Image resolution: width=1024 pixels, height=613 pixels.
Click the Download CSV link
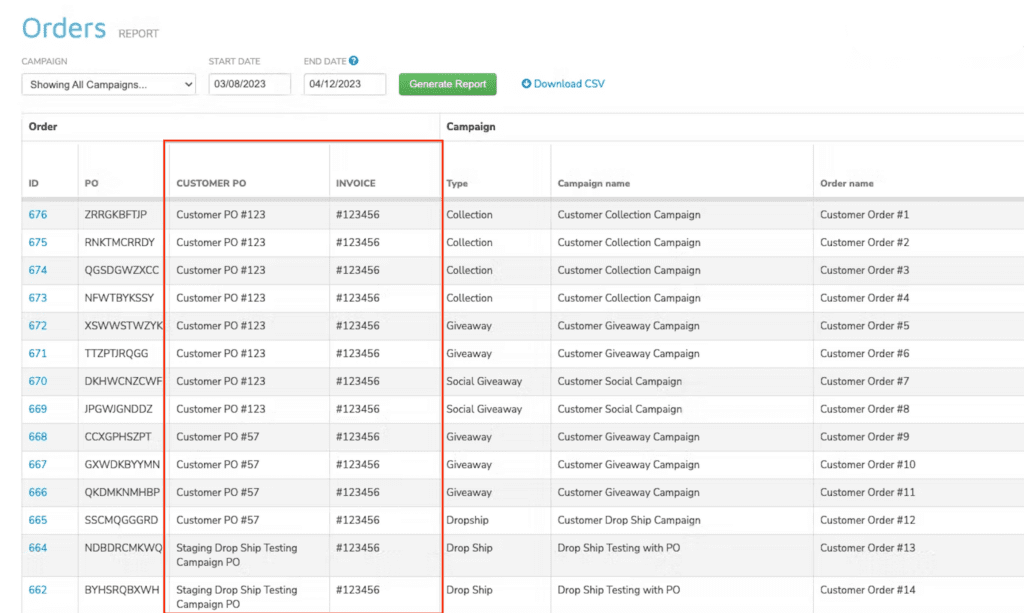(x=563, y=84)
